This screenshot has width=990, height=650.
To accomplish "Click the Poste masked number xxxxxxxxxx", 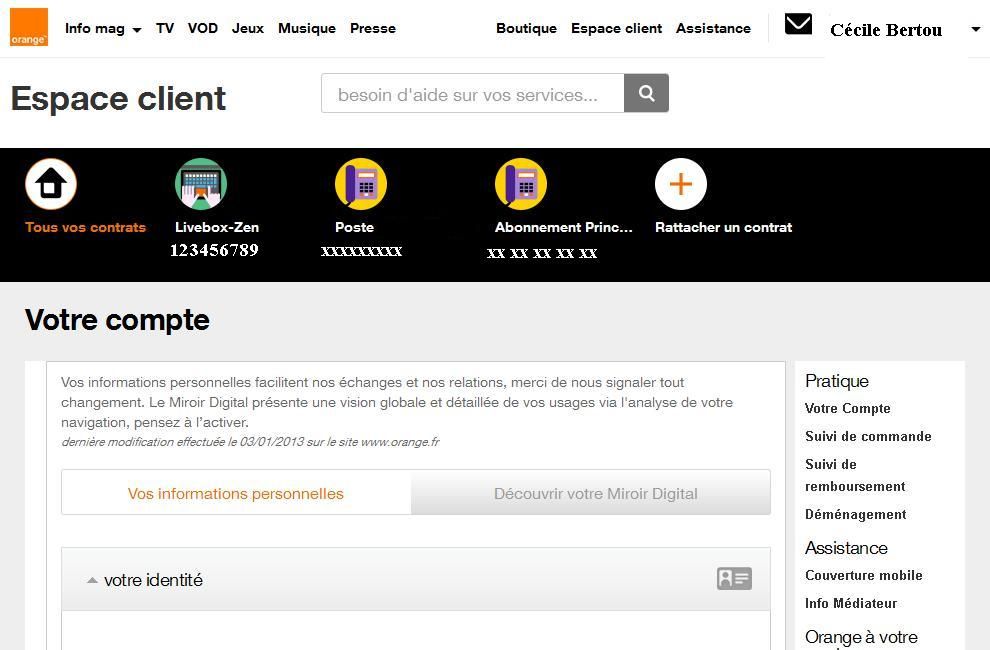I will tap(361, 251).
